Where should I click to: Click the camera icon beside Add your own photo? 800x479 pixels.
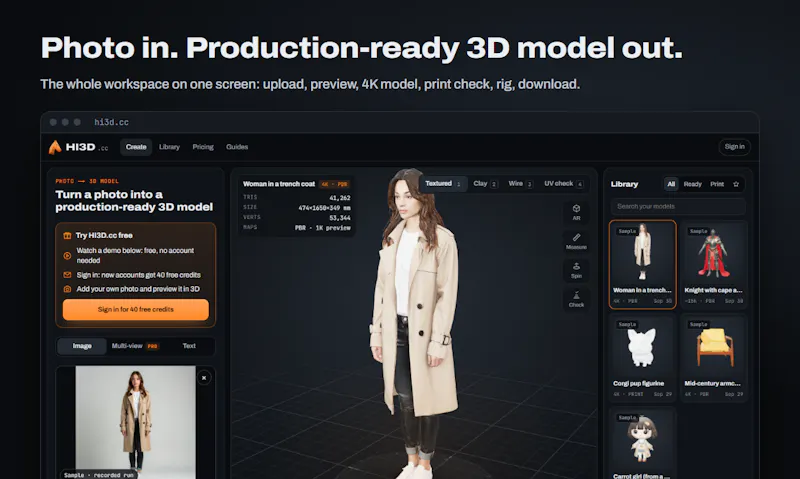click(x=67, y=289)
